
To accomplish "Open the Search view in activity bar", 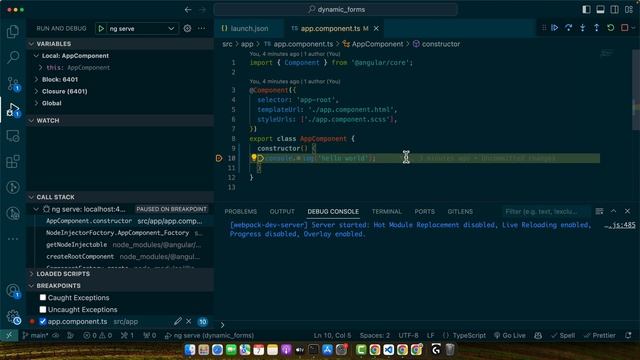I will coord(13,57).
